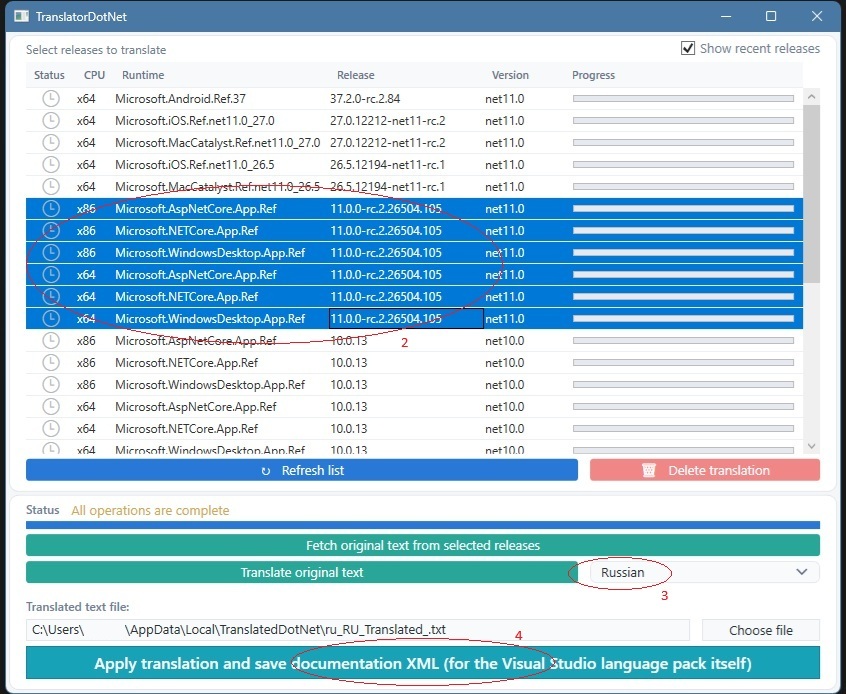
Task: Click the Refresh list button
Action: 302,470
